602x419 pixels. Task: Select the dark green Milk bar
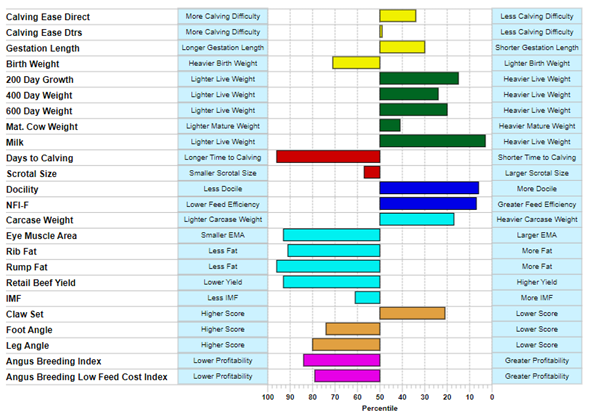[x=432, y=141]
